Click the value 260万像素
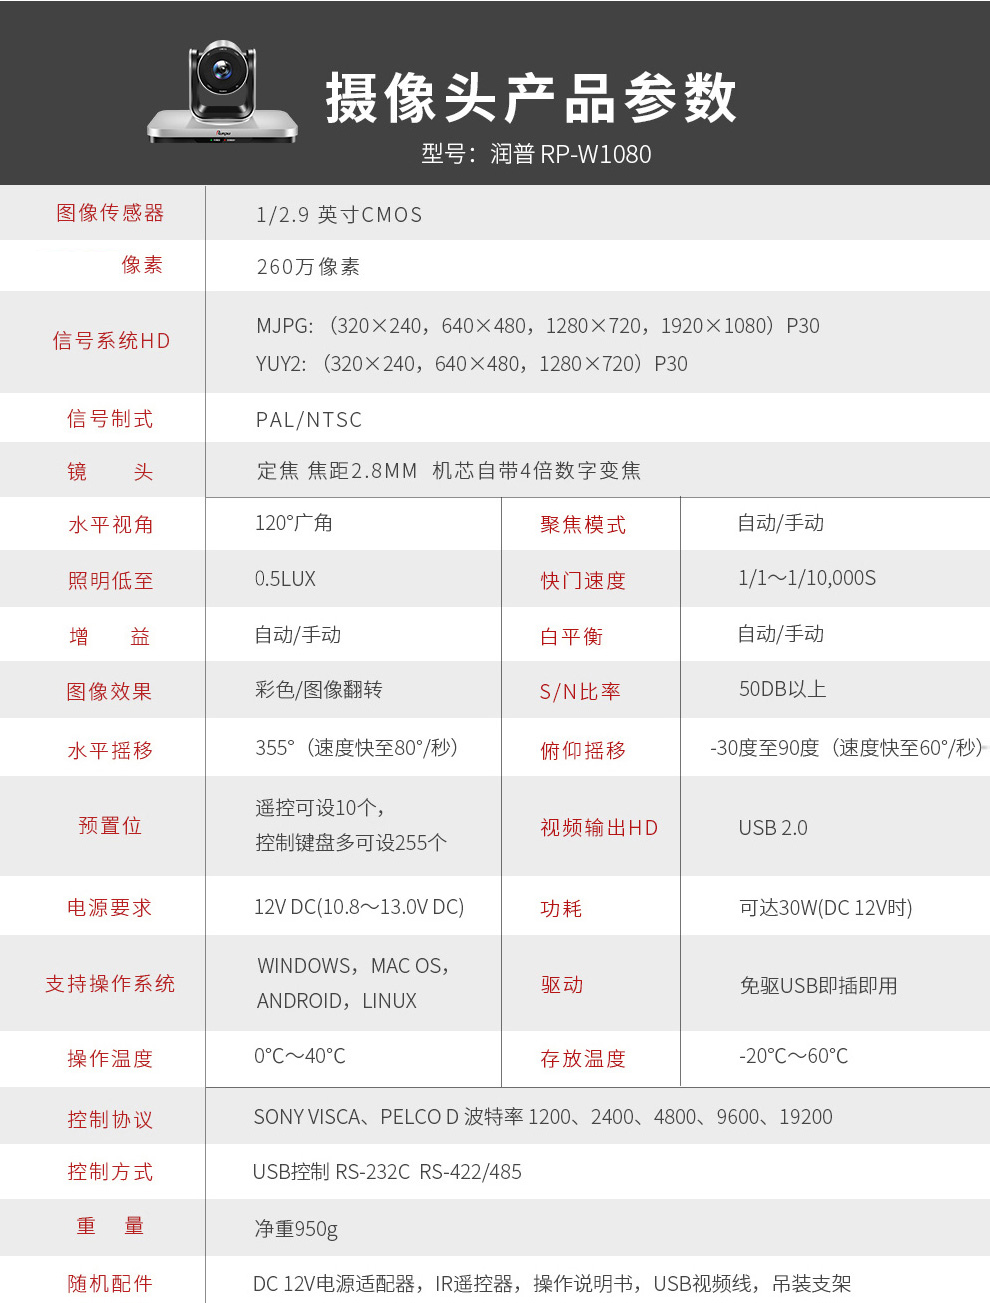 (x=308, y=267)
